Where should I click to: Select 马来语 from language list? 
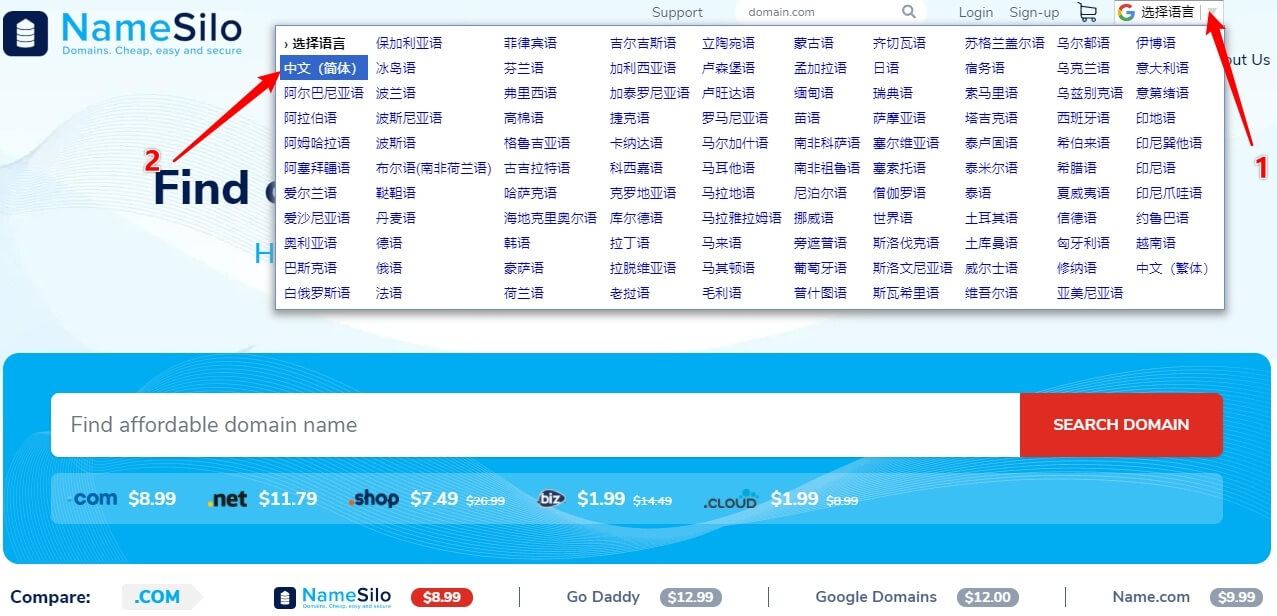(x=722, y=243)
